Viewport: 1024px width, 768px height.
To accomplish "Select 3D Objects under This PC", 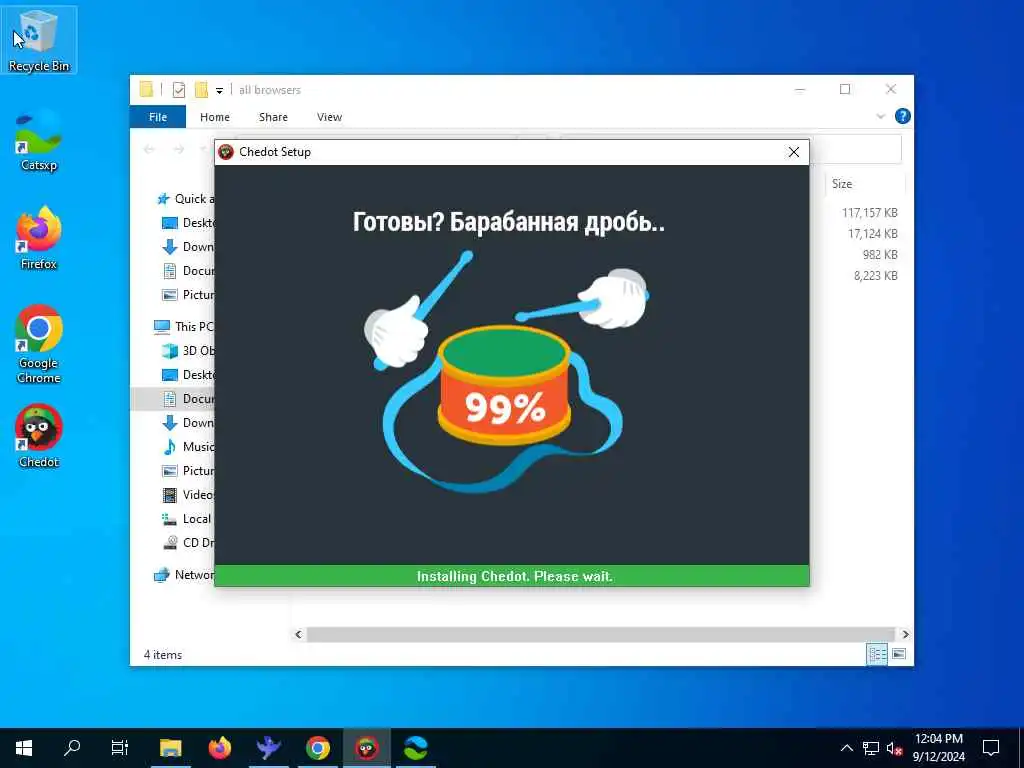I will click(x=188, y=351).
